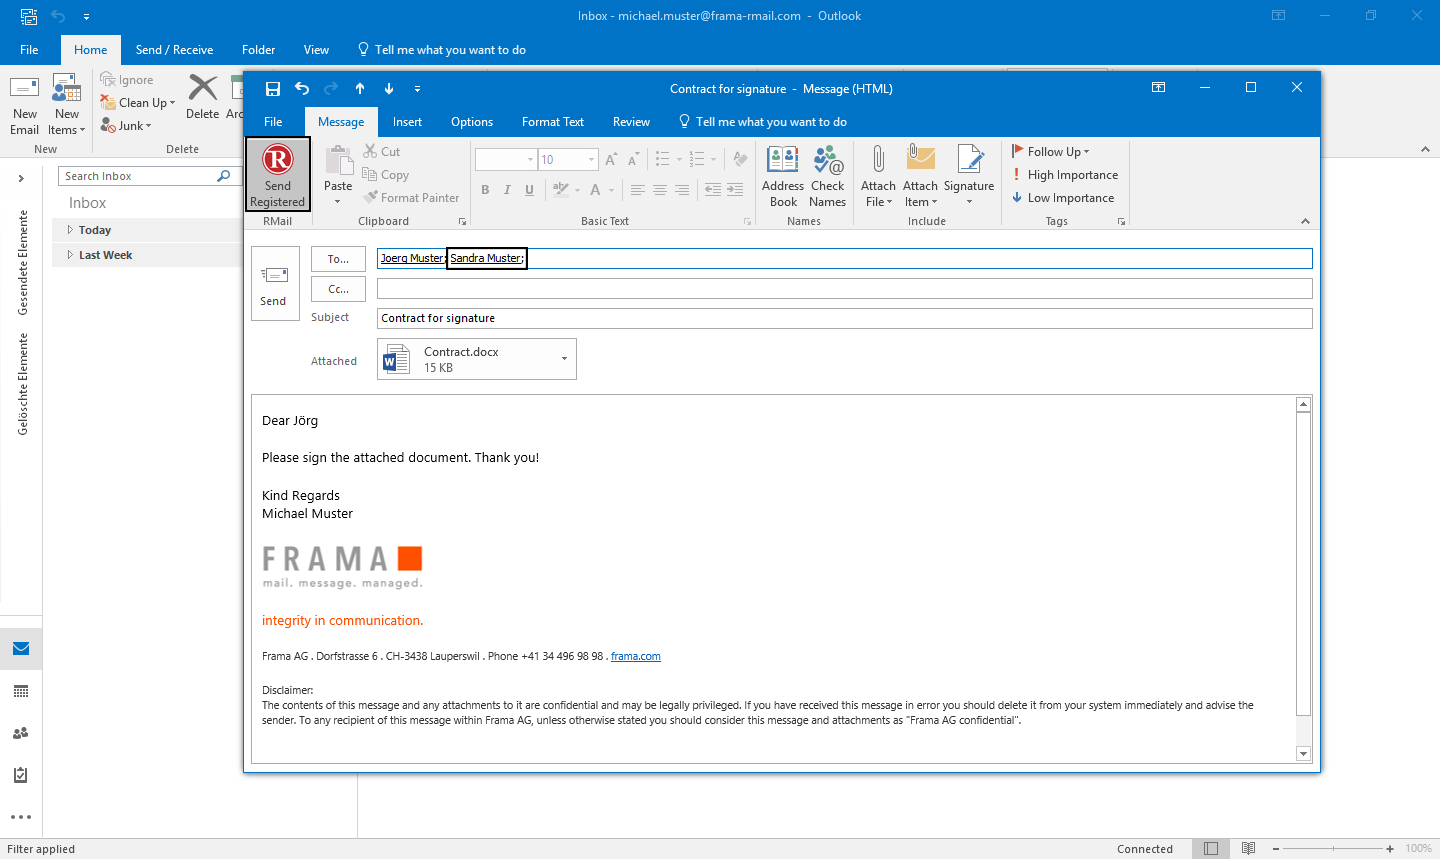Image resolution: width=1440 pixels, height=859 pixels.
Task: Click the Attach Item envelope icon
Action: coord(920,159)
